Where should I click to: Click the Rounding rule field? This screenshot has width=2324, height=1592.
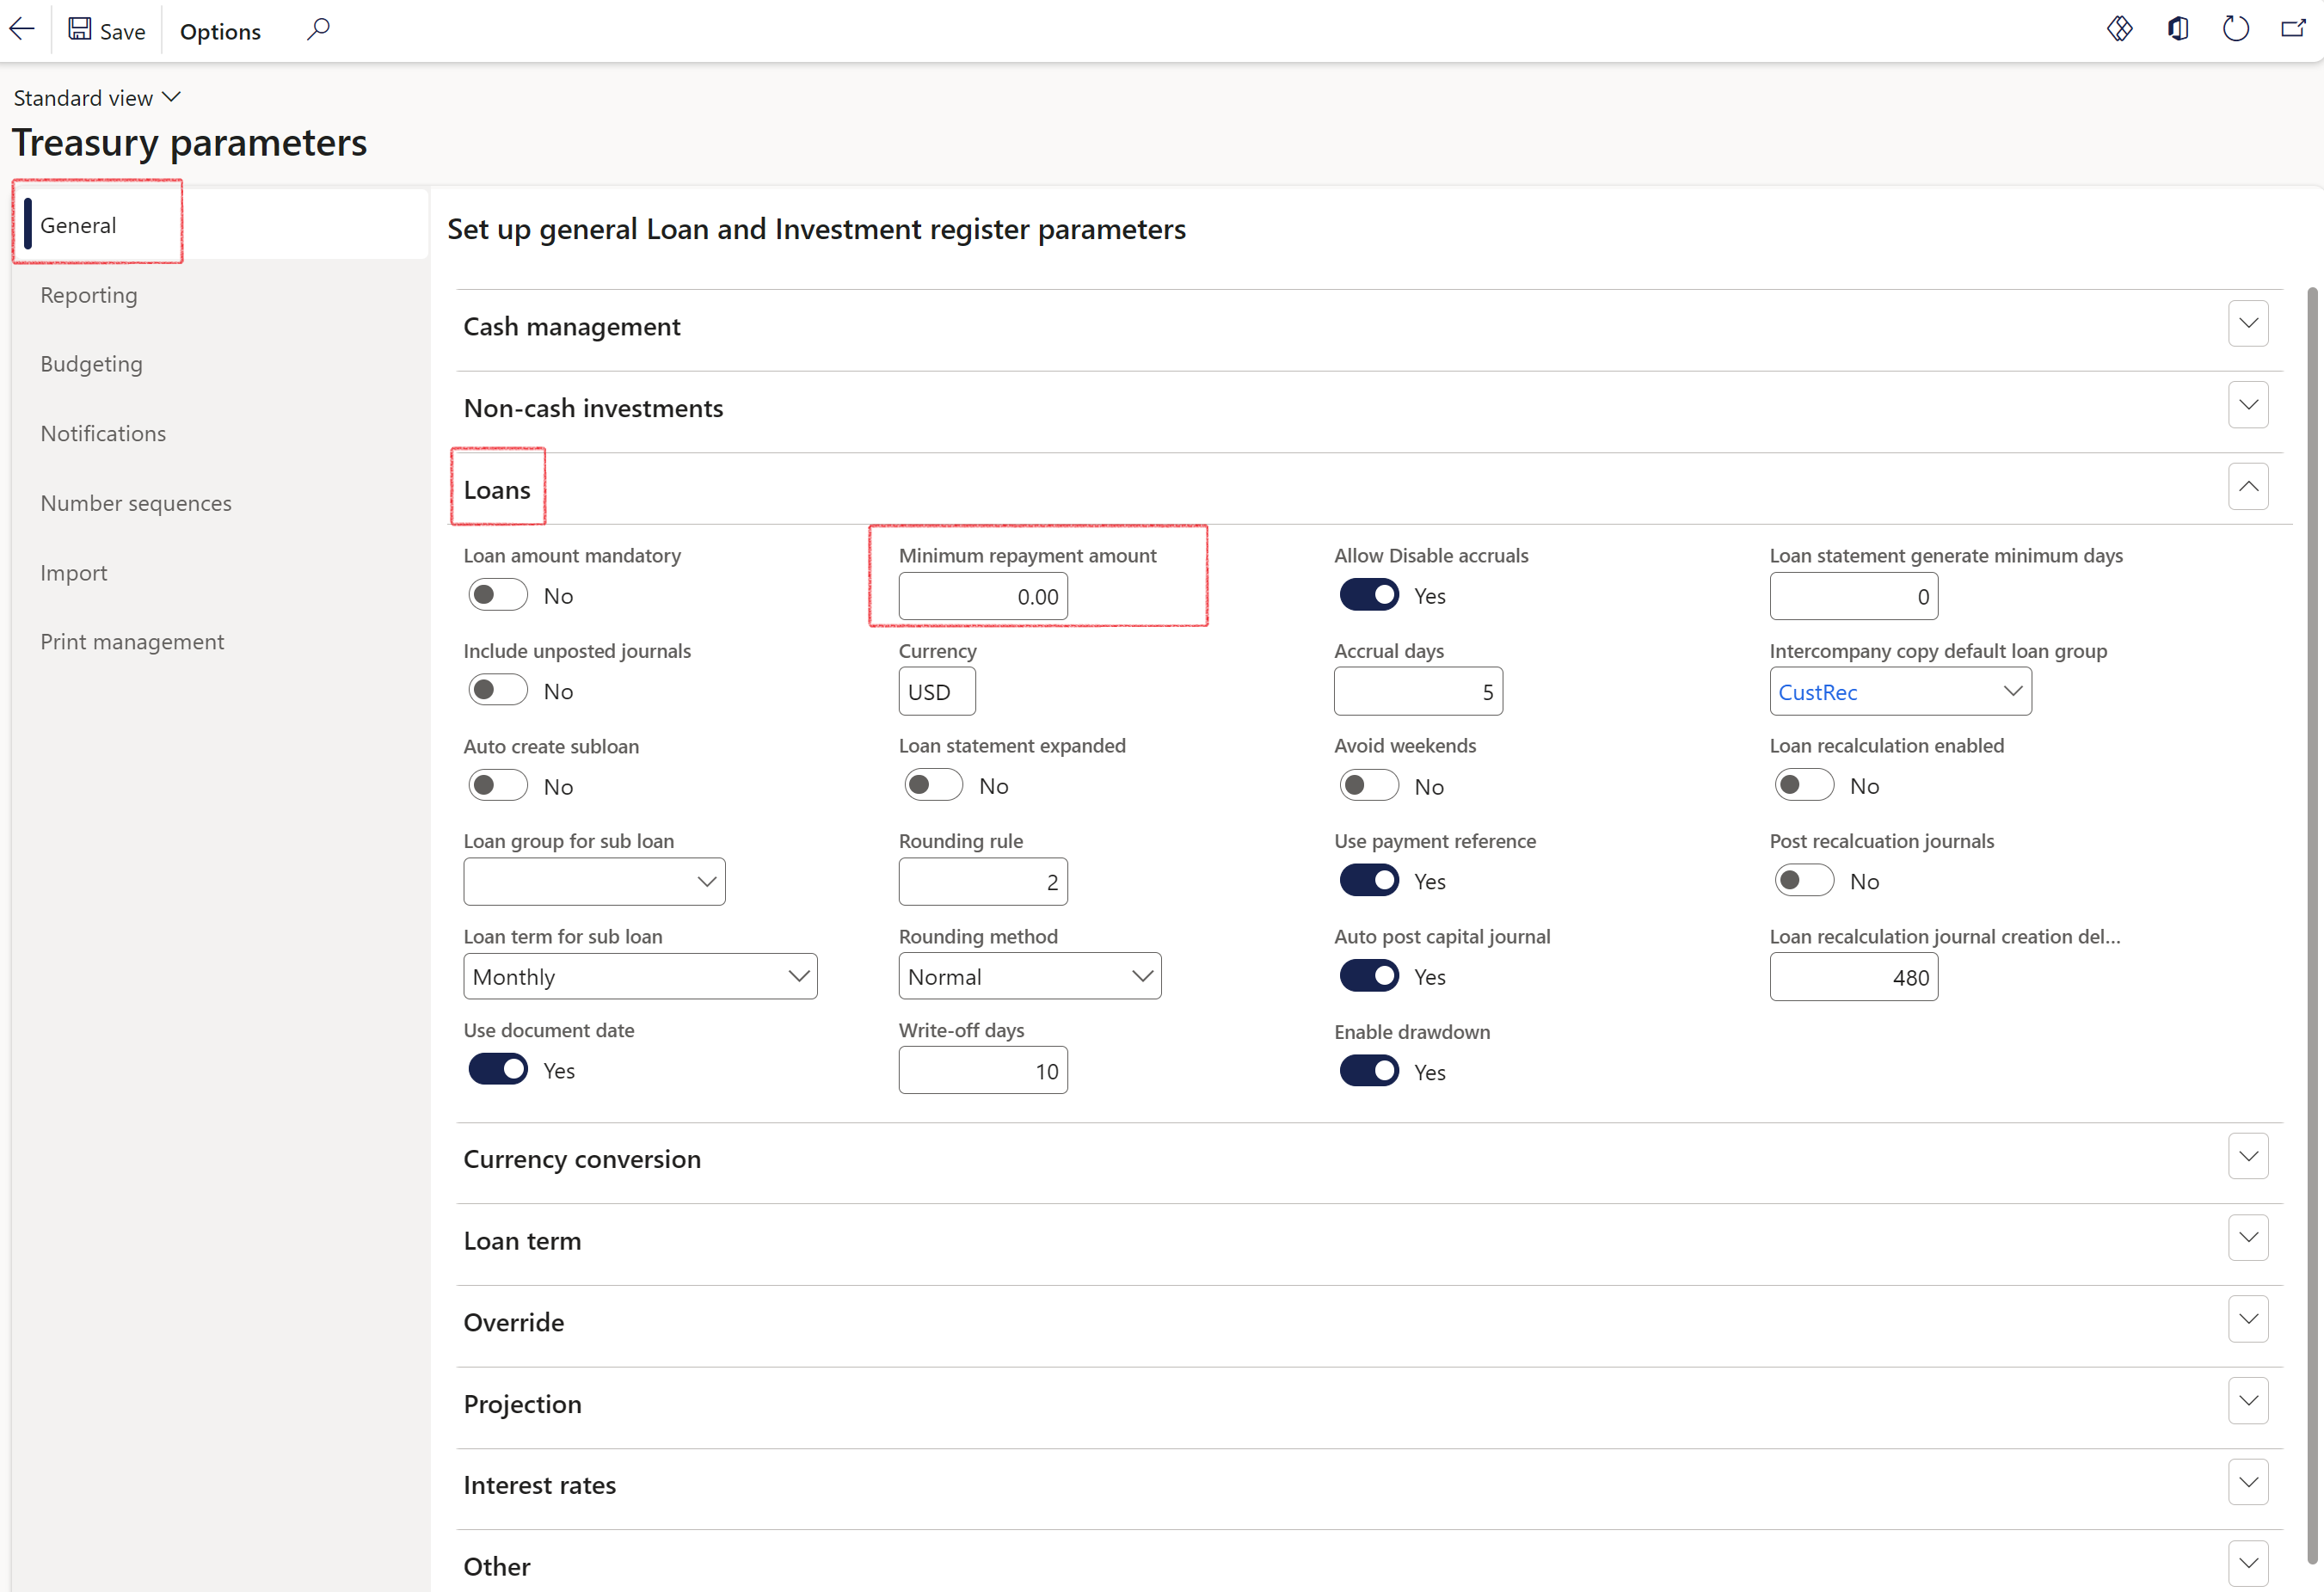pos(983,881)
